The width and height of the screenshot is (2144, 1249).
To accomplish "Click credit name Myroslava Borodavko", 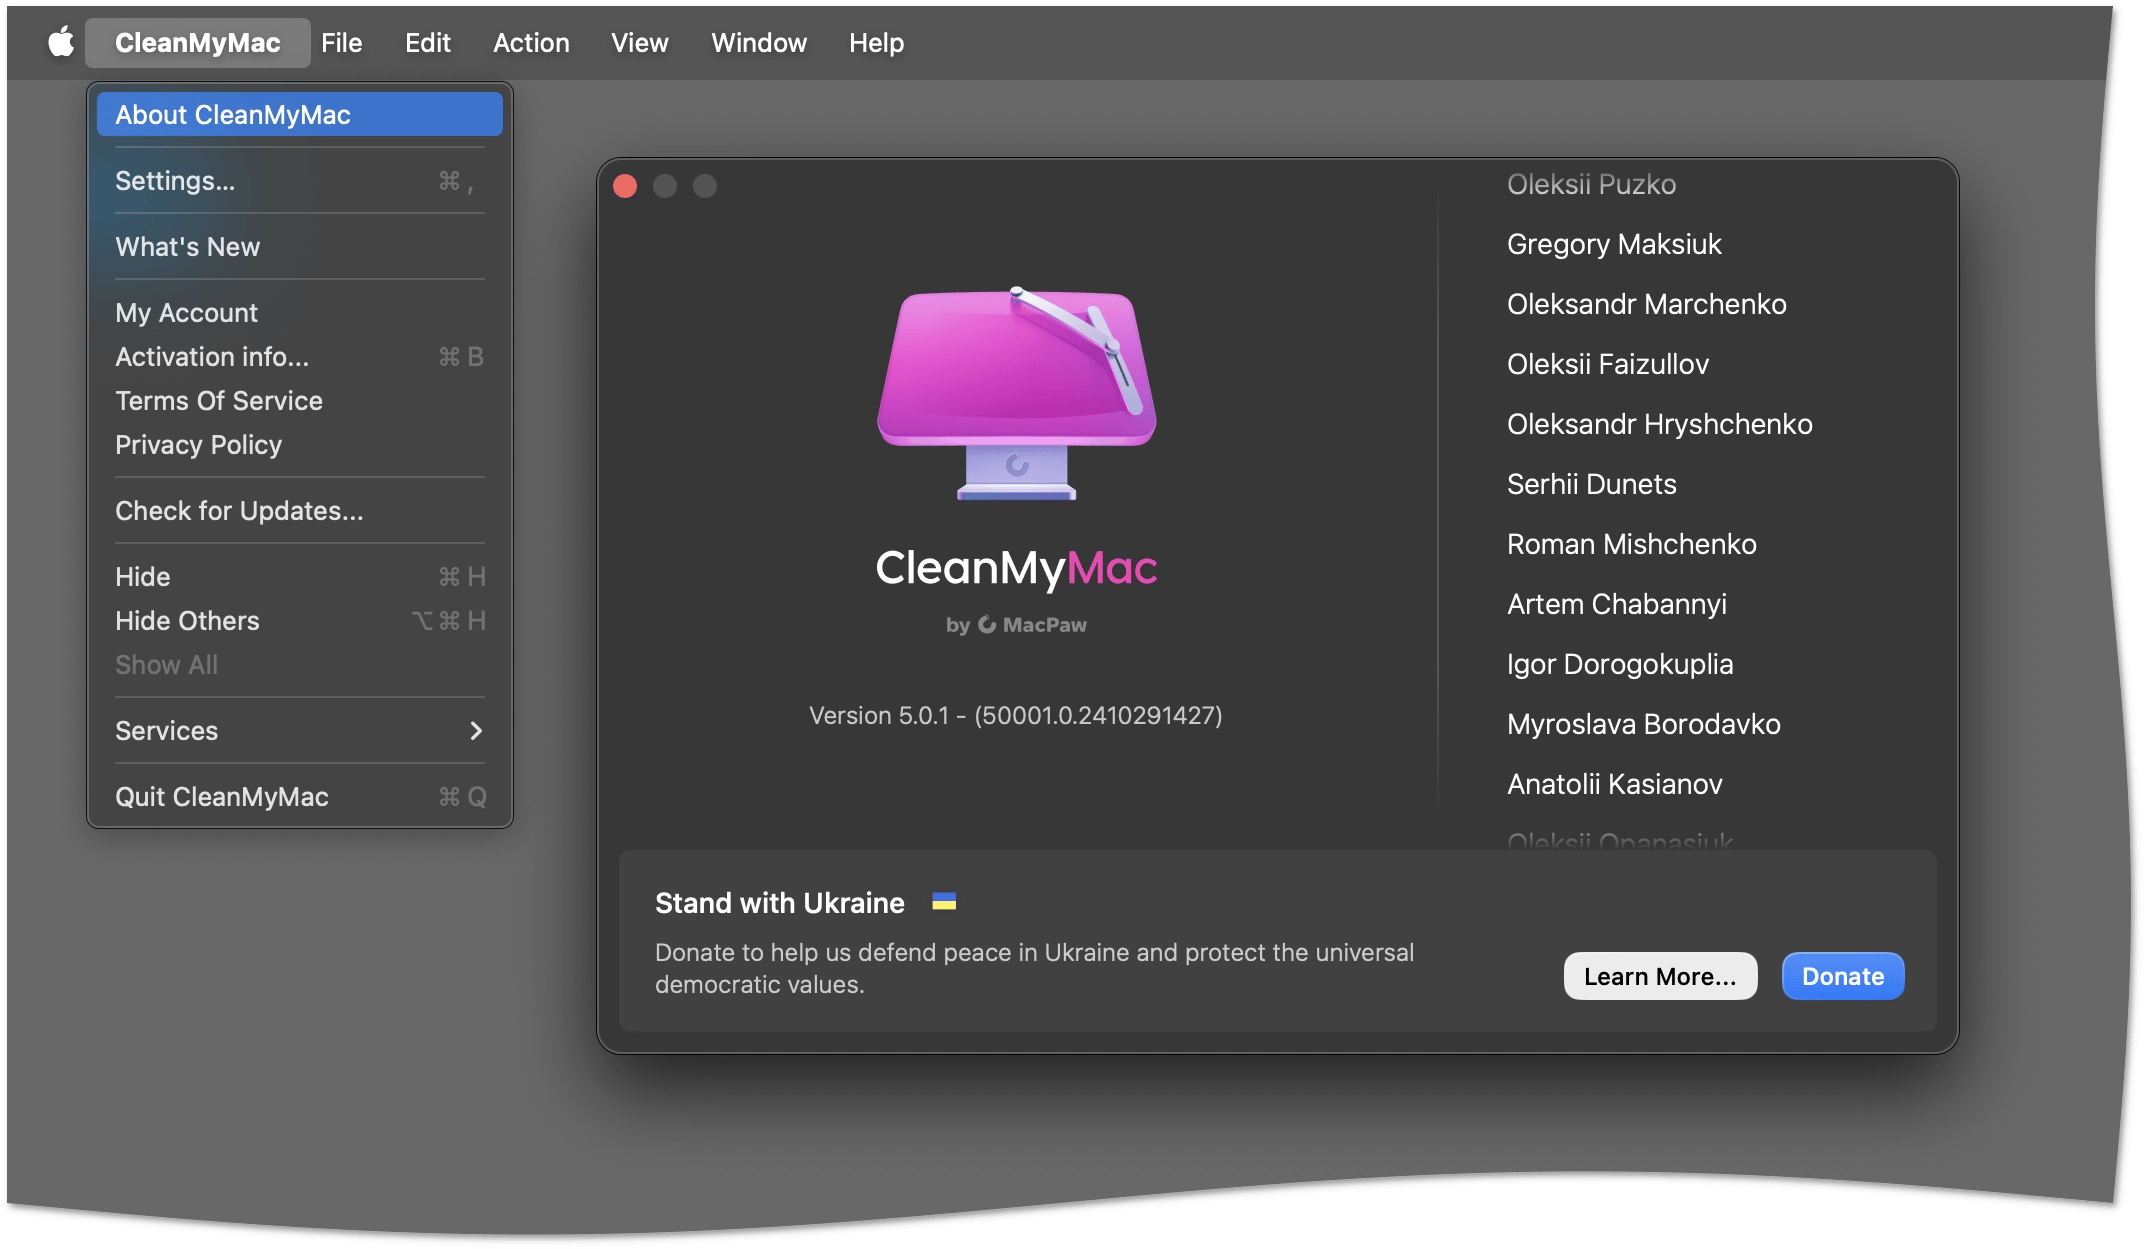I will 1643,724.
